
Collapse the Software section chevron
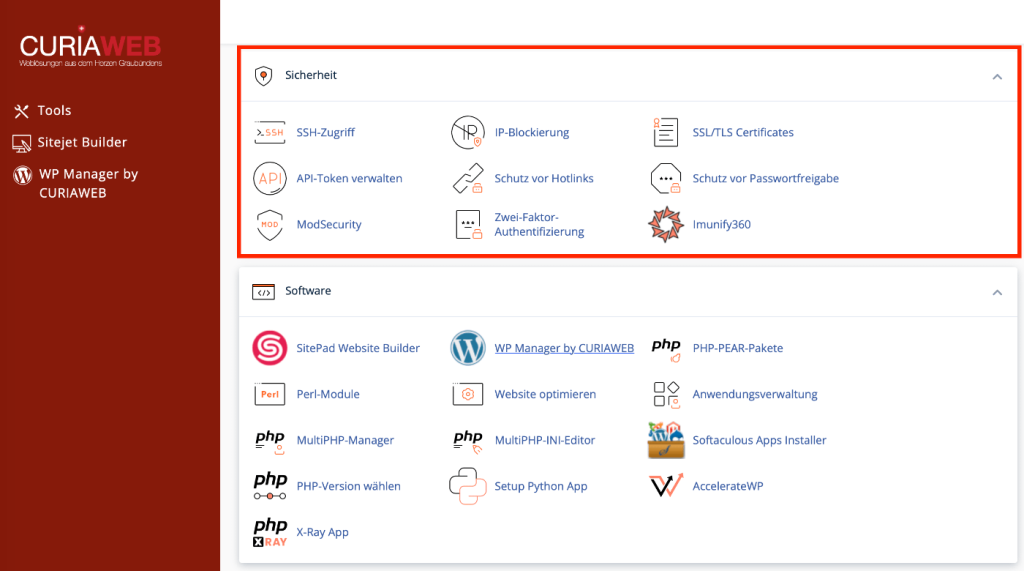tap(997, 293)
